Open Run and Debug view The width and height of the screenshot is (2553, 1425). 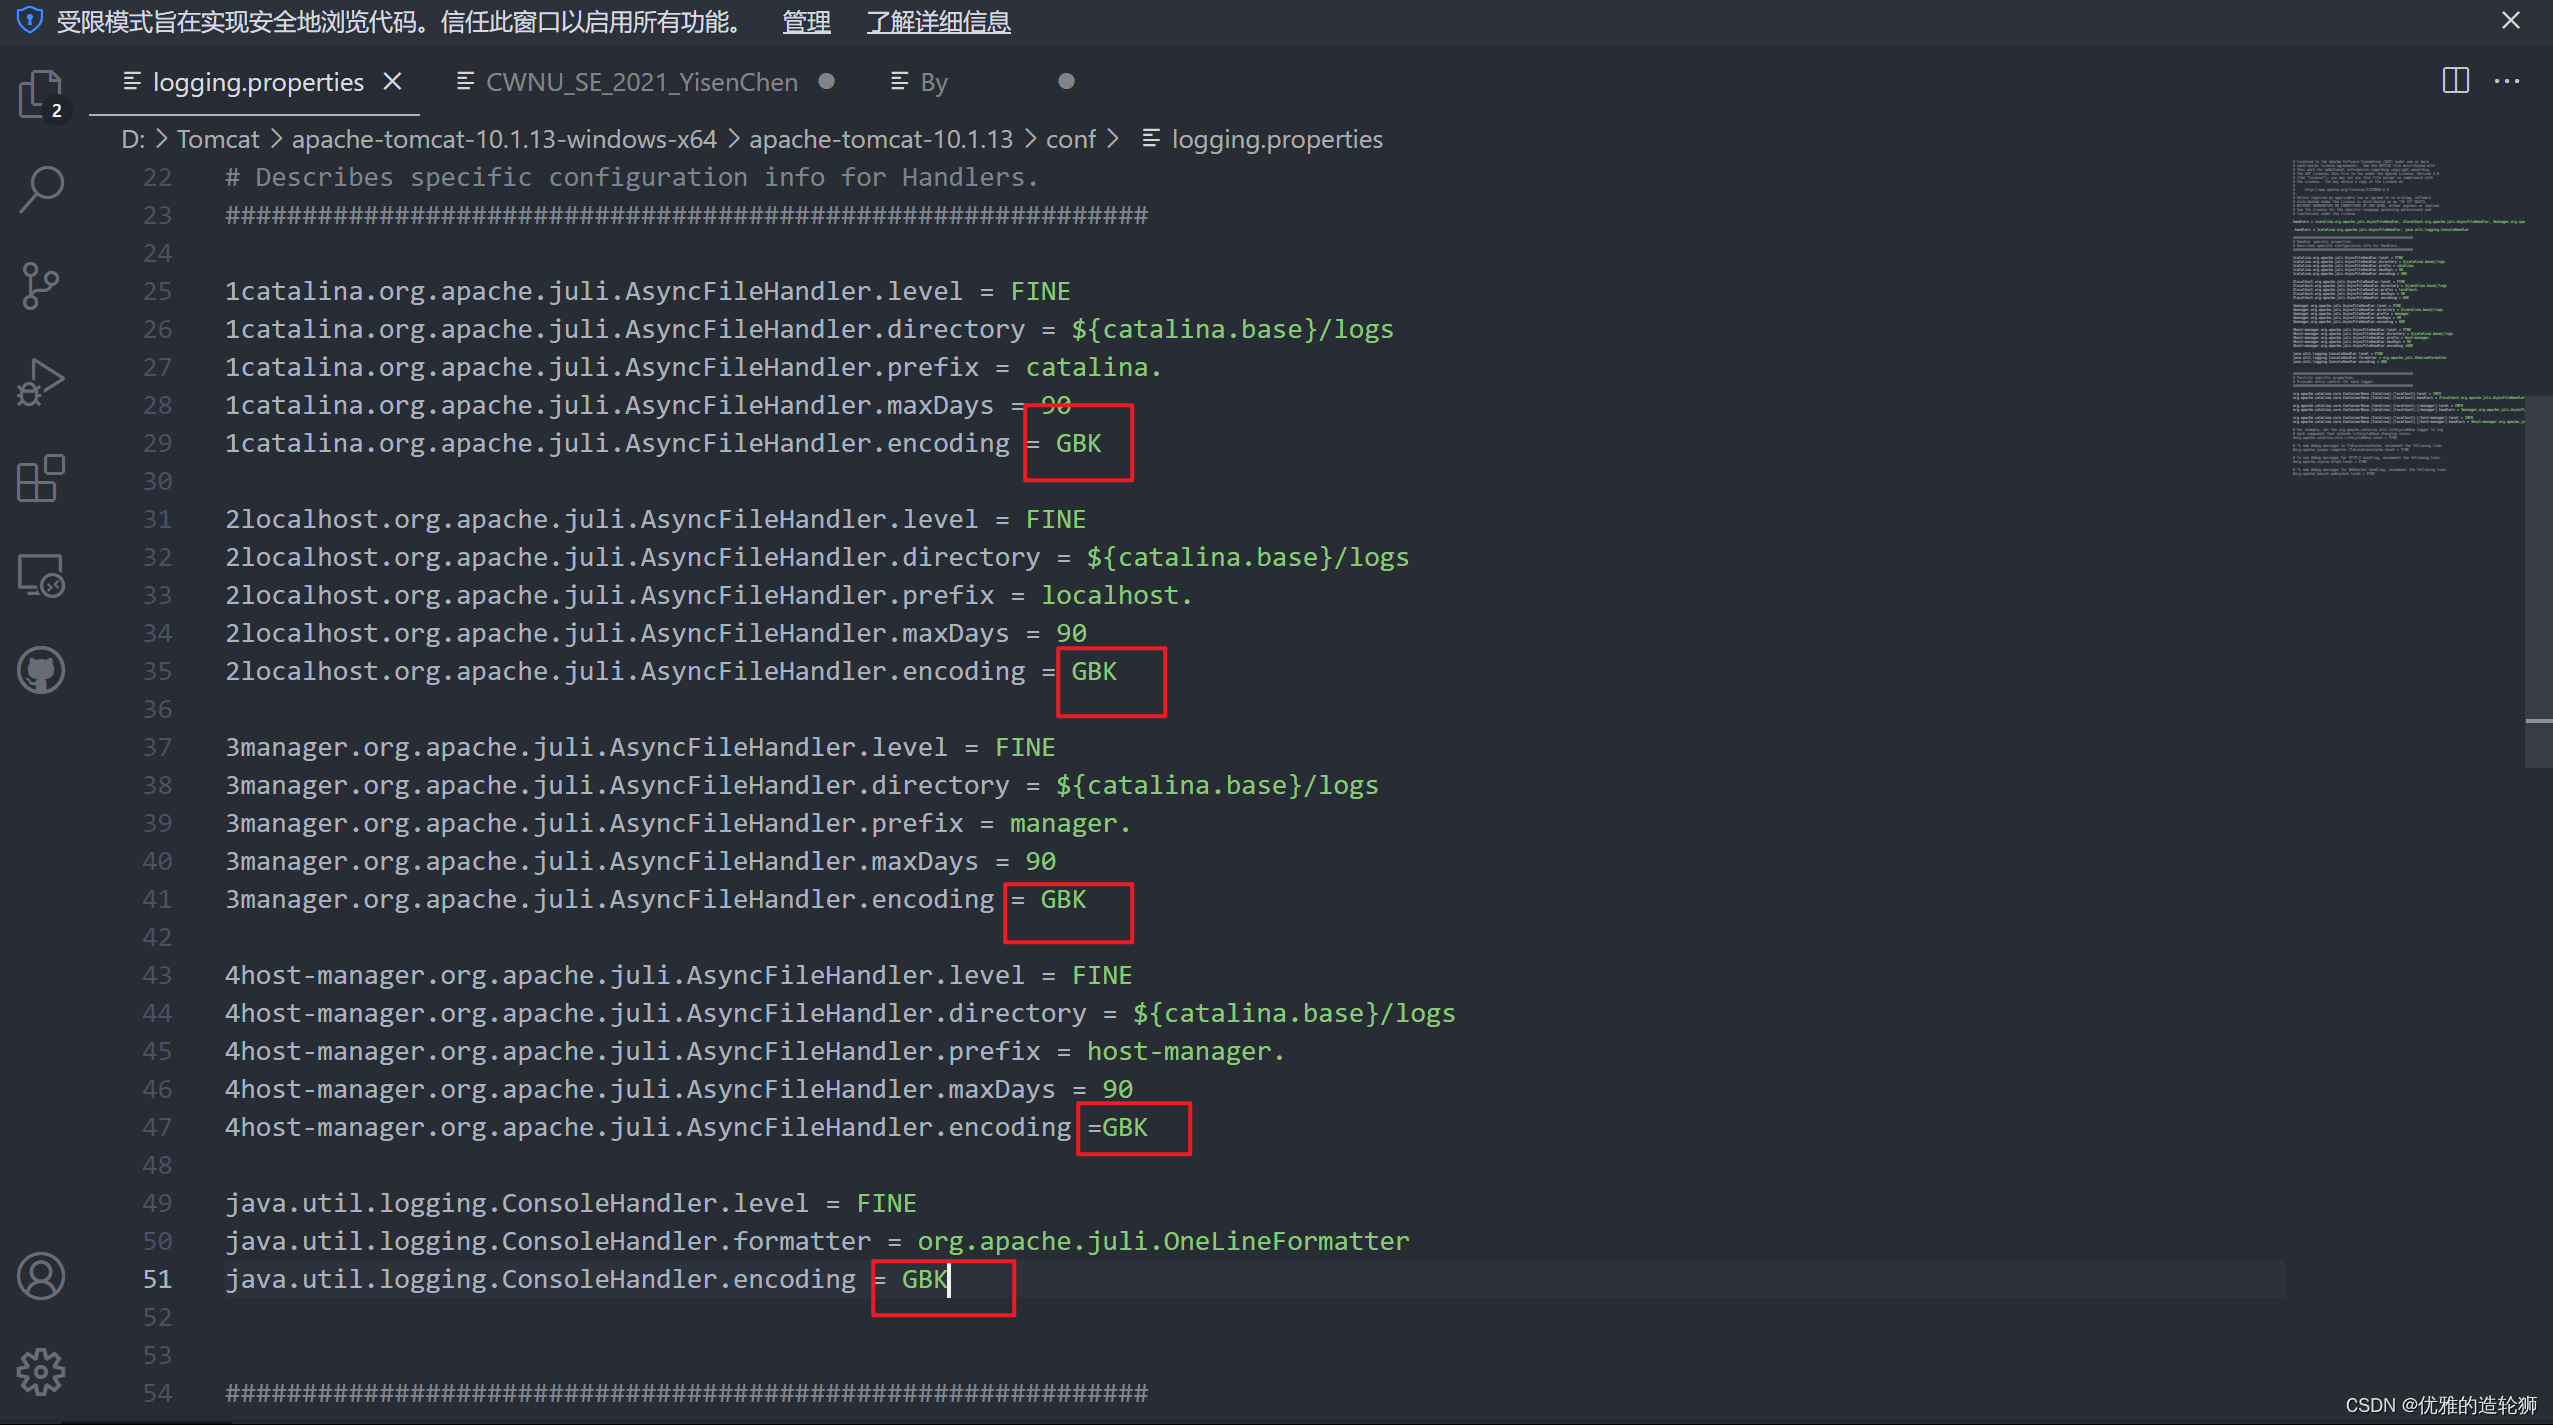tap(41, 382)
